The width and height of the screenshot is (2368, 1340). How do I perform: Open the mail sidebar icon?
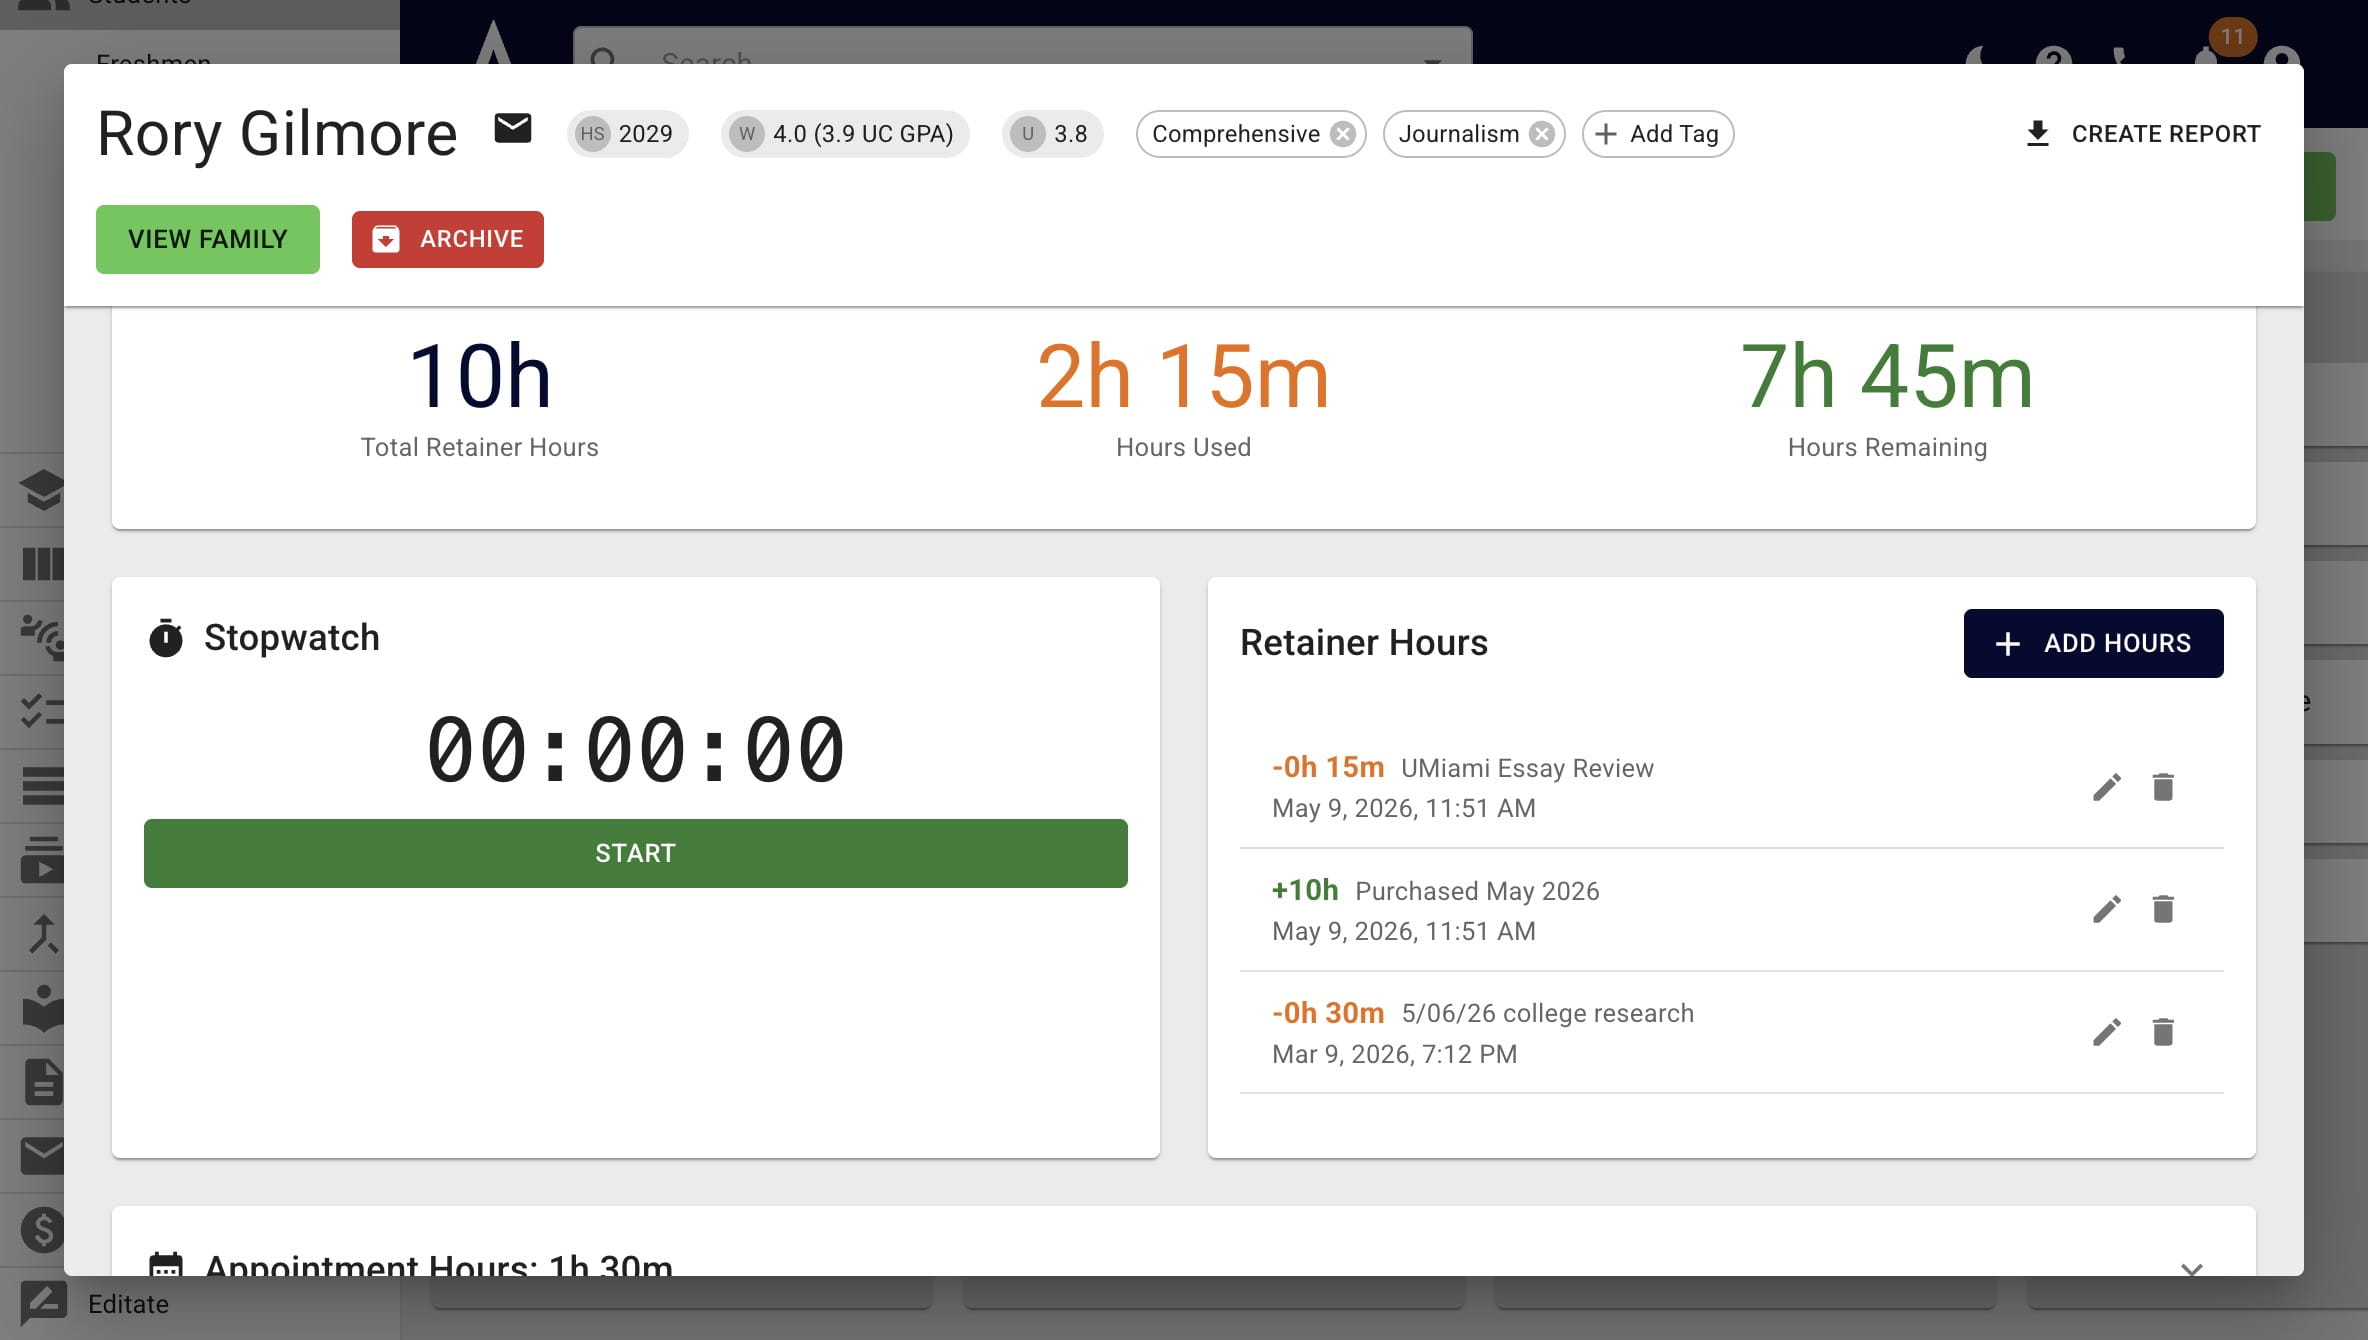click(x=42, y=1156)
